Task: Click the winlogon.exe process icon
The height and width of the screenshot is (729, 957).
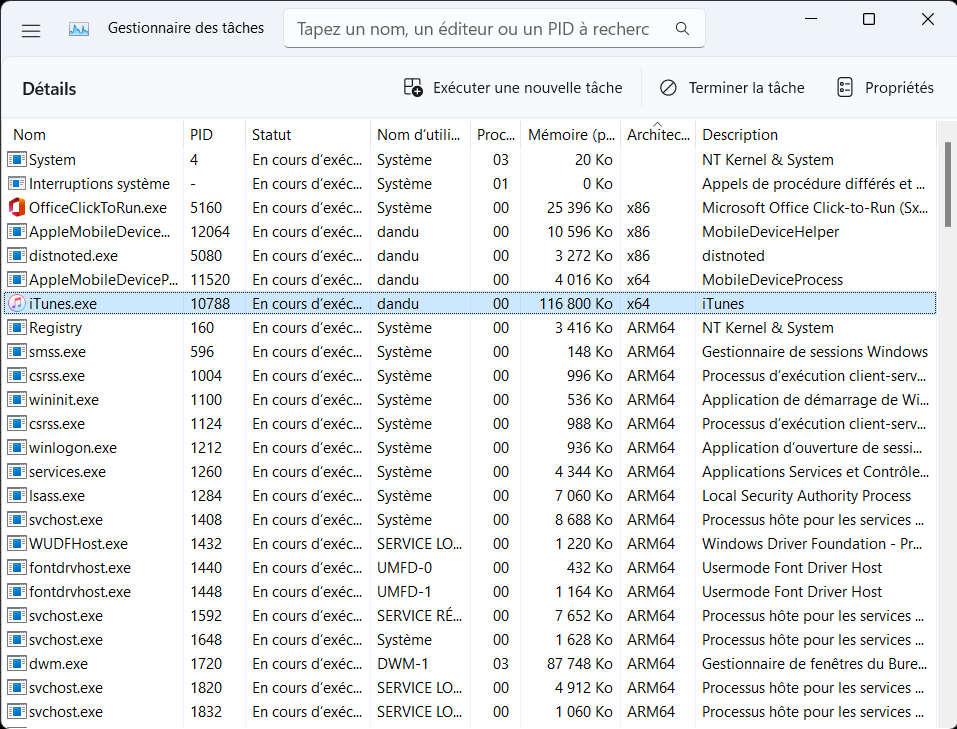Action: pos(16,448)
